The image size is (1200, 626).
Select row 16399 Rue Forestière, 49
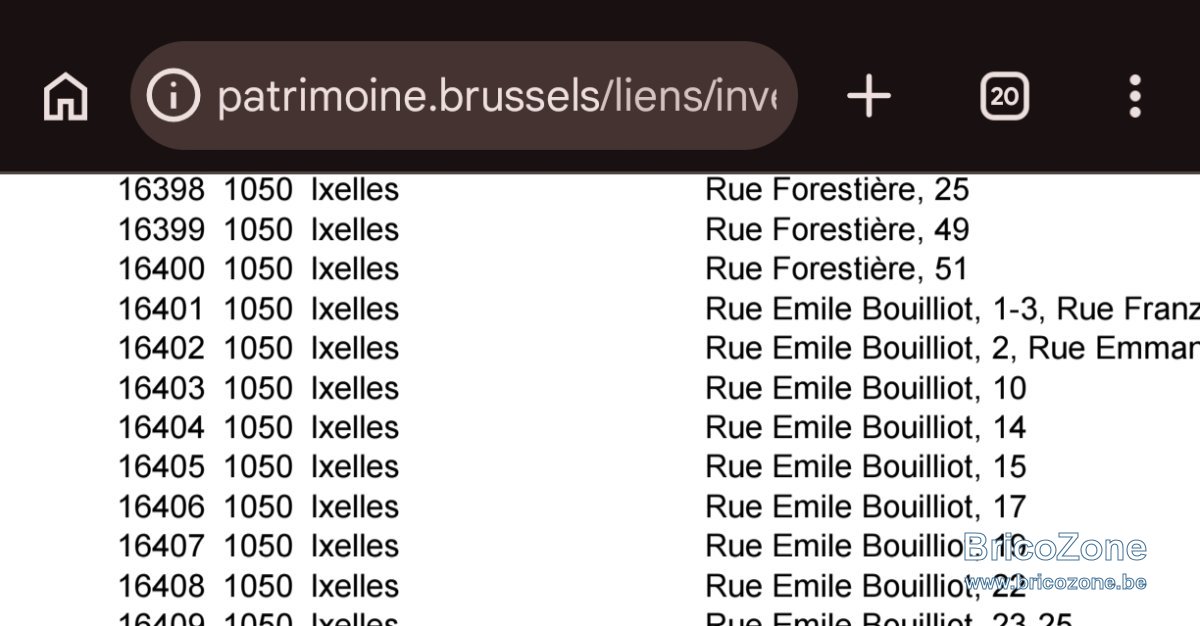659,229
